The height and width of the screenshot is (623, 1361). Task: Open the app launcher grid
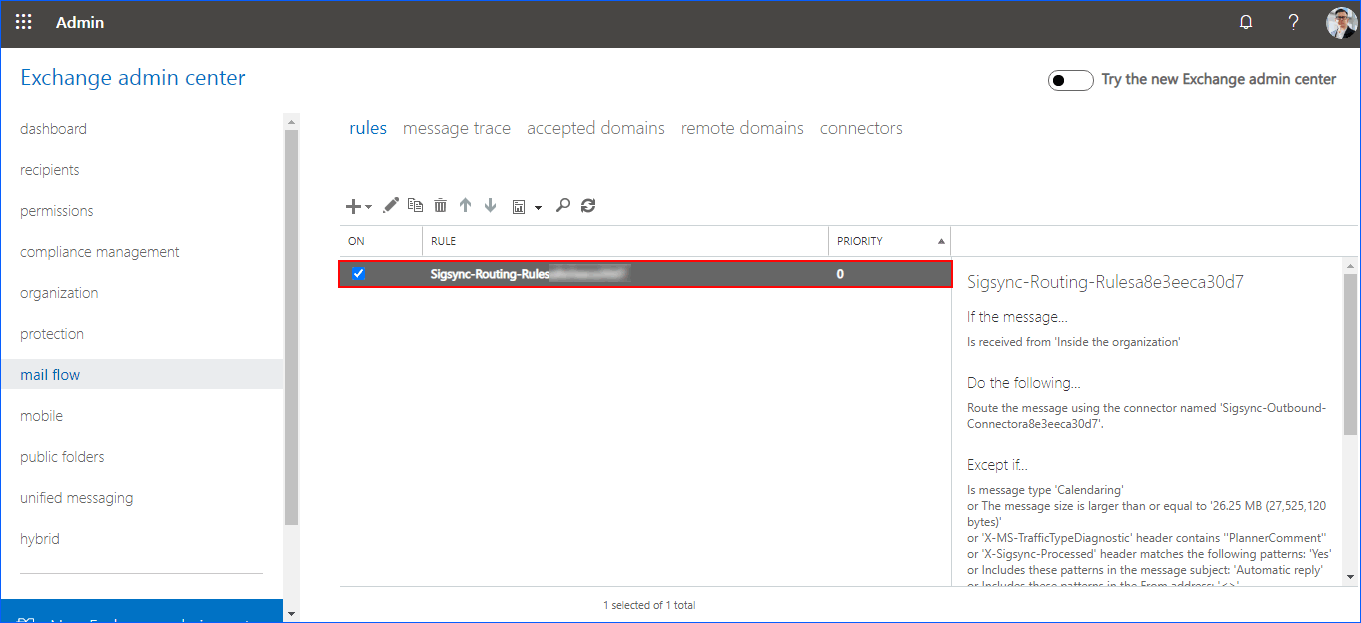(x=24, y=22)
